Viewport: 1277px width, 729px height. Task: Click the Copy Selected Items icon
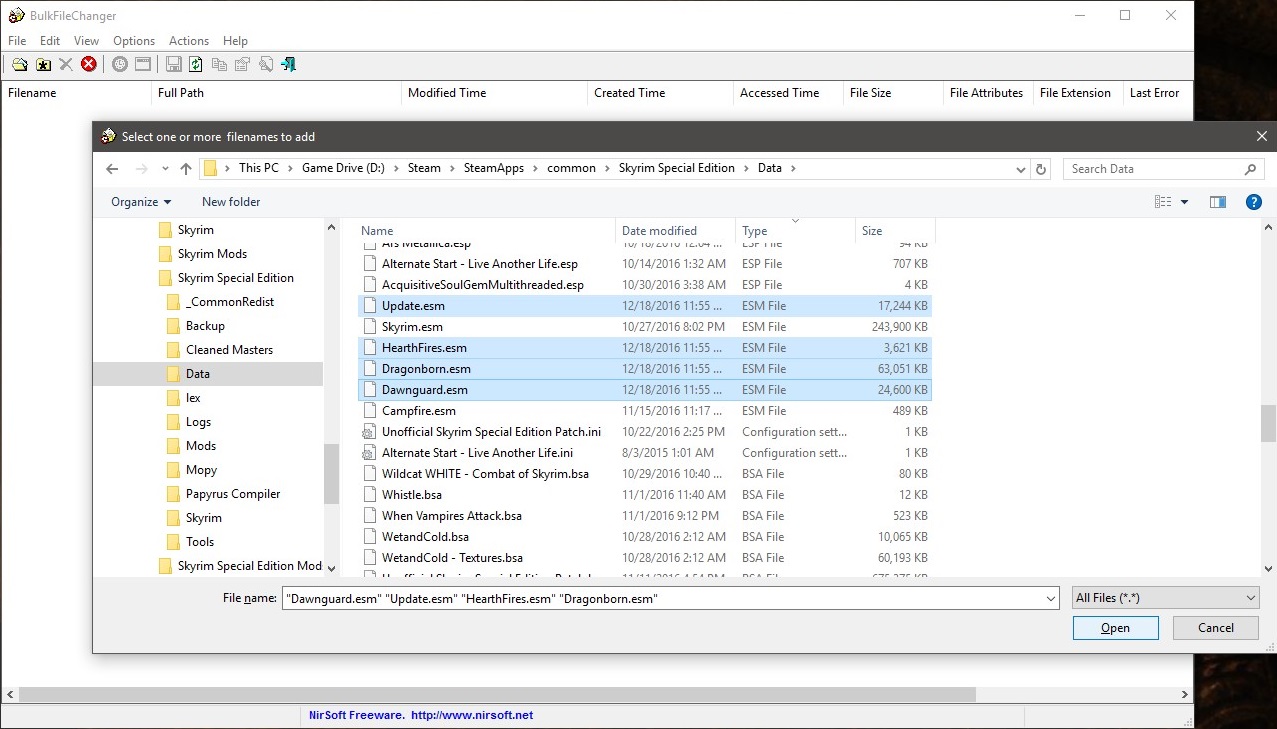click(x=219, y=65)
